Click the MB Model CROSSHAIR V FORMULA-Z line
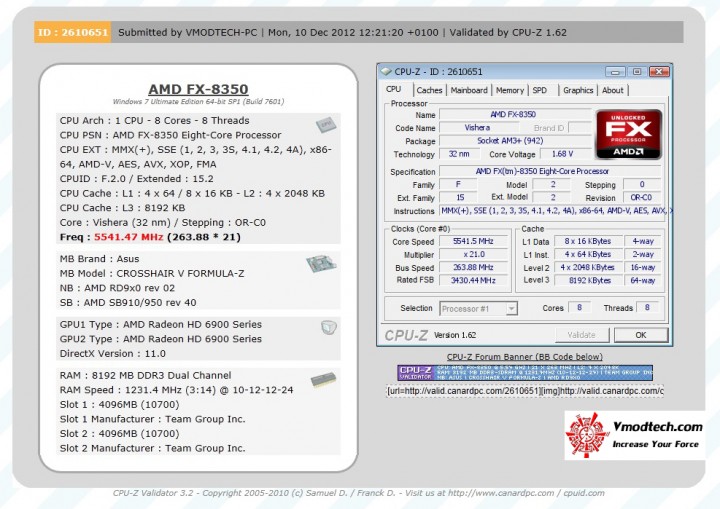 [x=152, y=273]
